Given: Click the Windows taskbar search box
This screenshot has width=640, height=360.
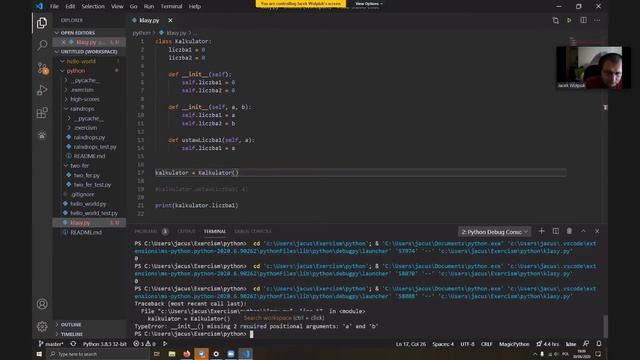Looking at the screenshot, I should [98, 354].
